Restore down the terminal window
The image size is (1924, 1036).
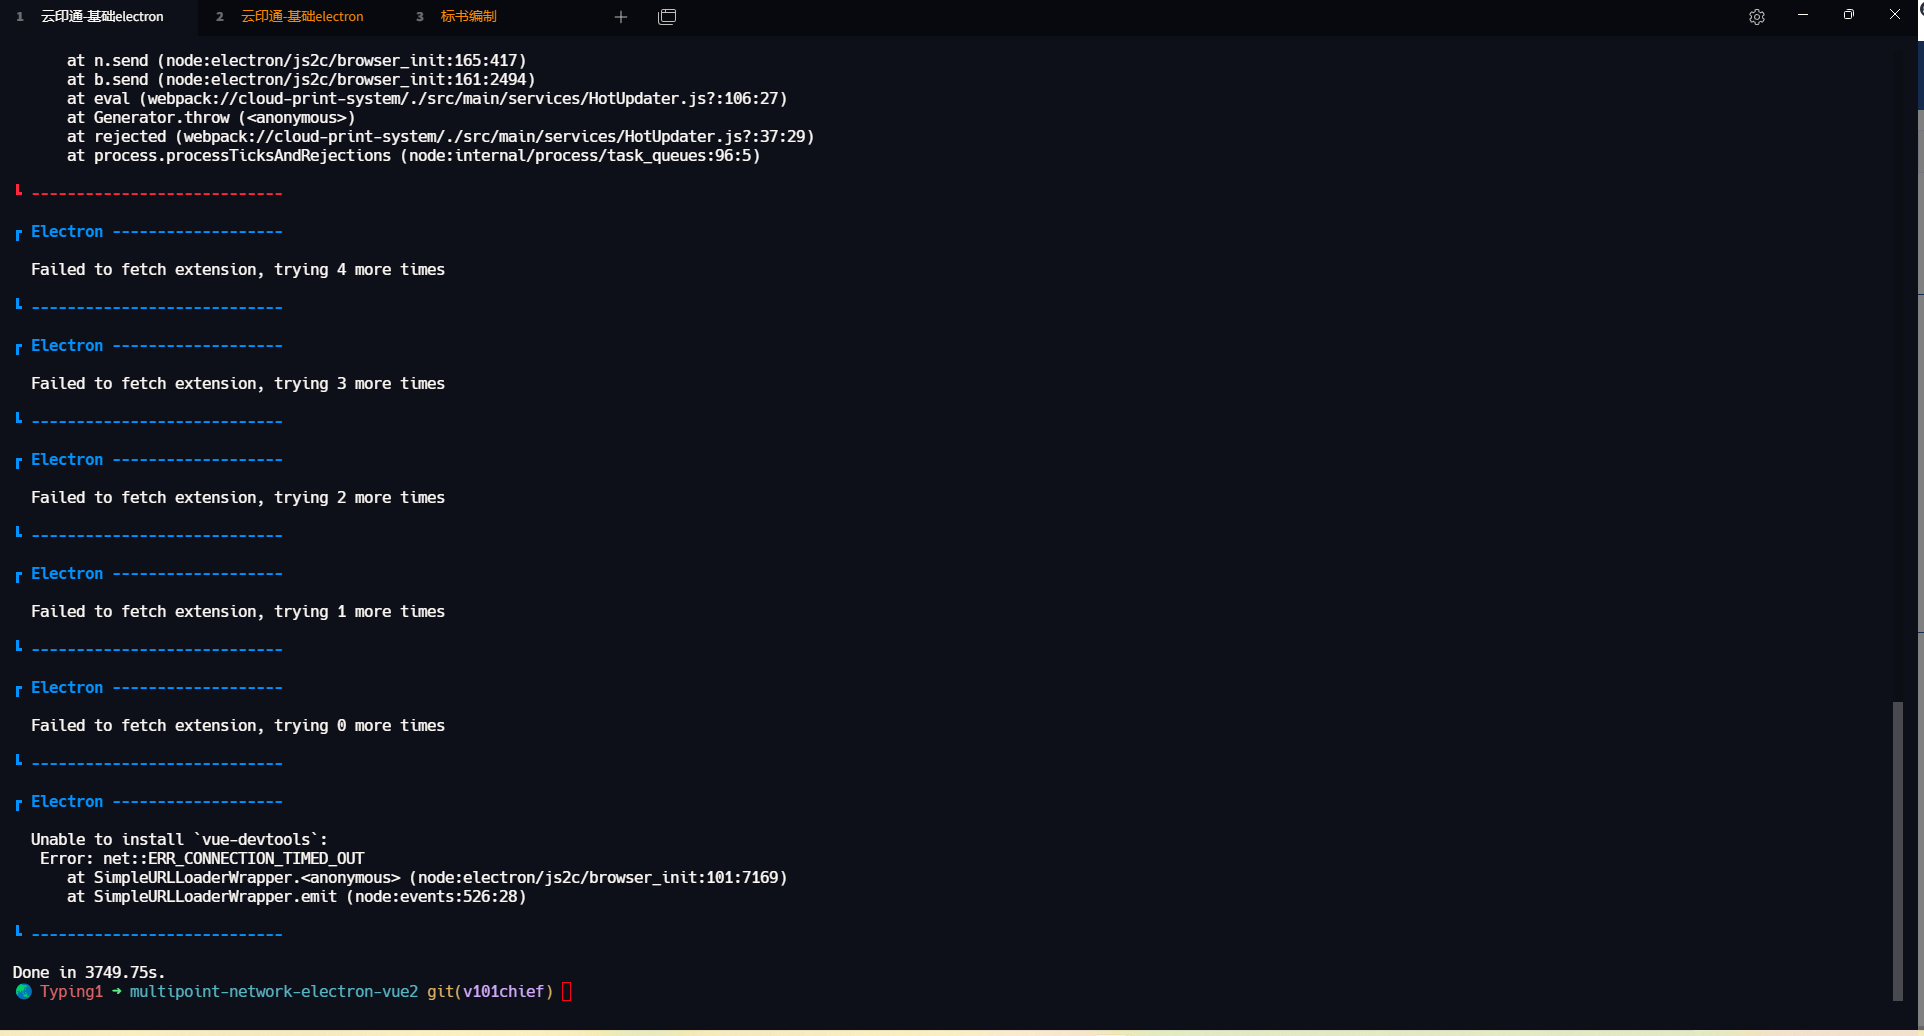pos(1849,15)
